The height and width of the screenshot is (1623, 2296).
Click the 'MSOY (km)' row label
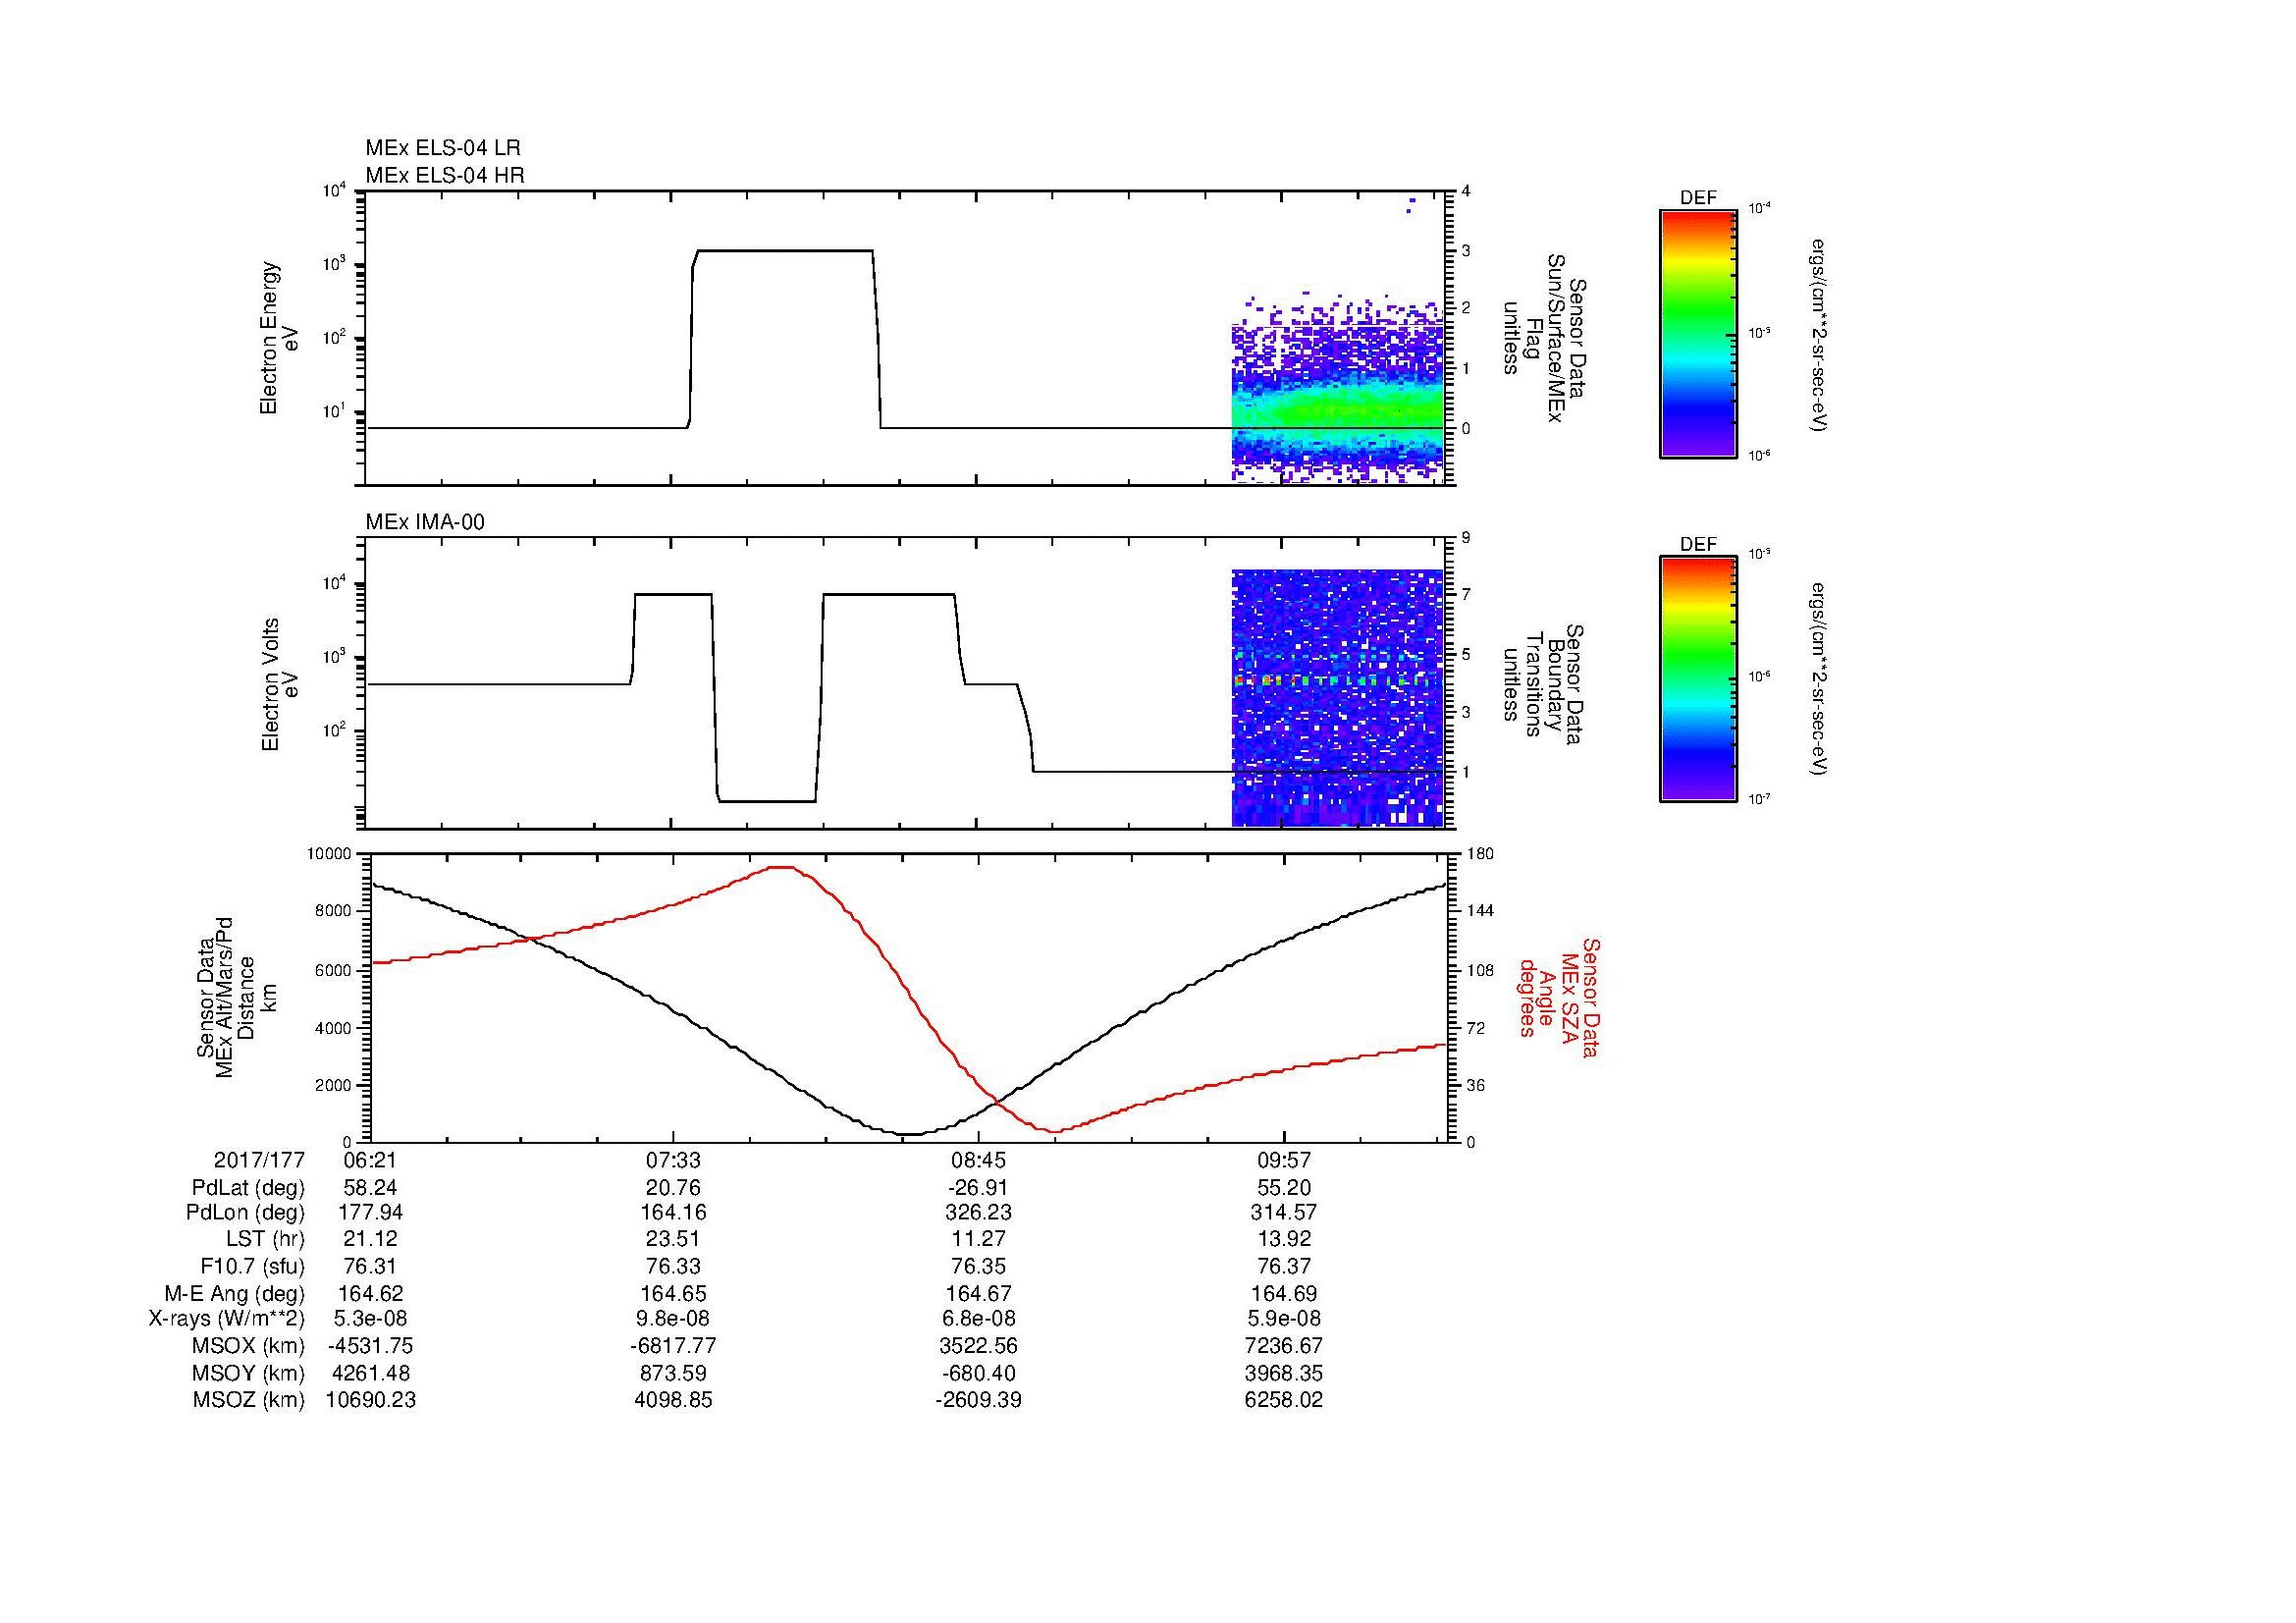[248, 1373]
